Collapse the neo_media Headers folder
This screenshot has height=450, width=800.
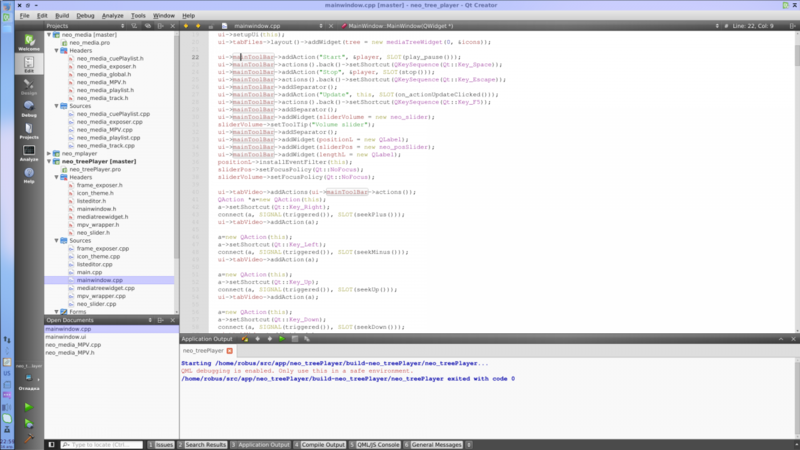(x=56, y=51)
